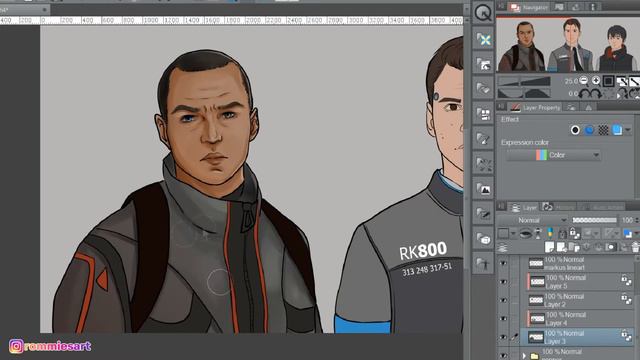Fit canvas to navigator view button
This screenshot has width=640, height=360.
coord(608,81)
